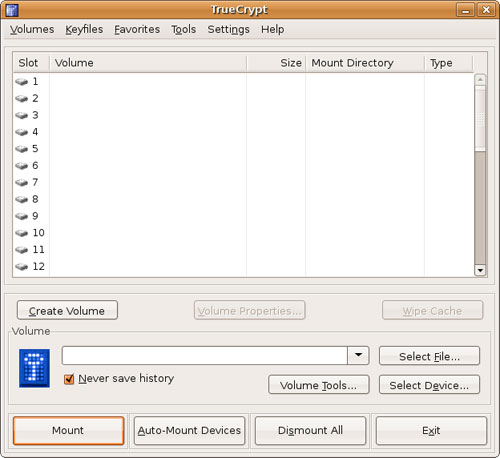Screen dimensions: 500x458
Task: Click the Create Volume button
Action: coord(67,310)
